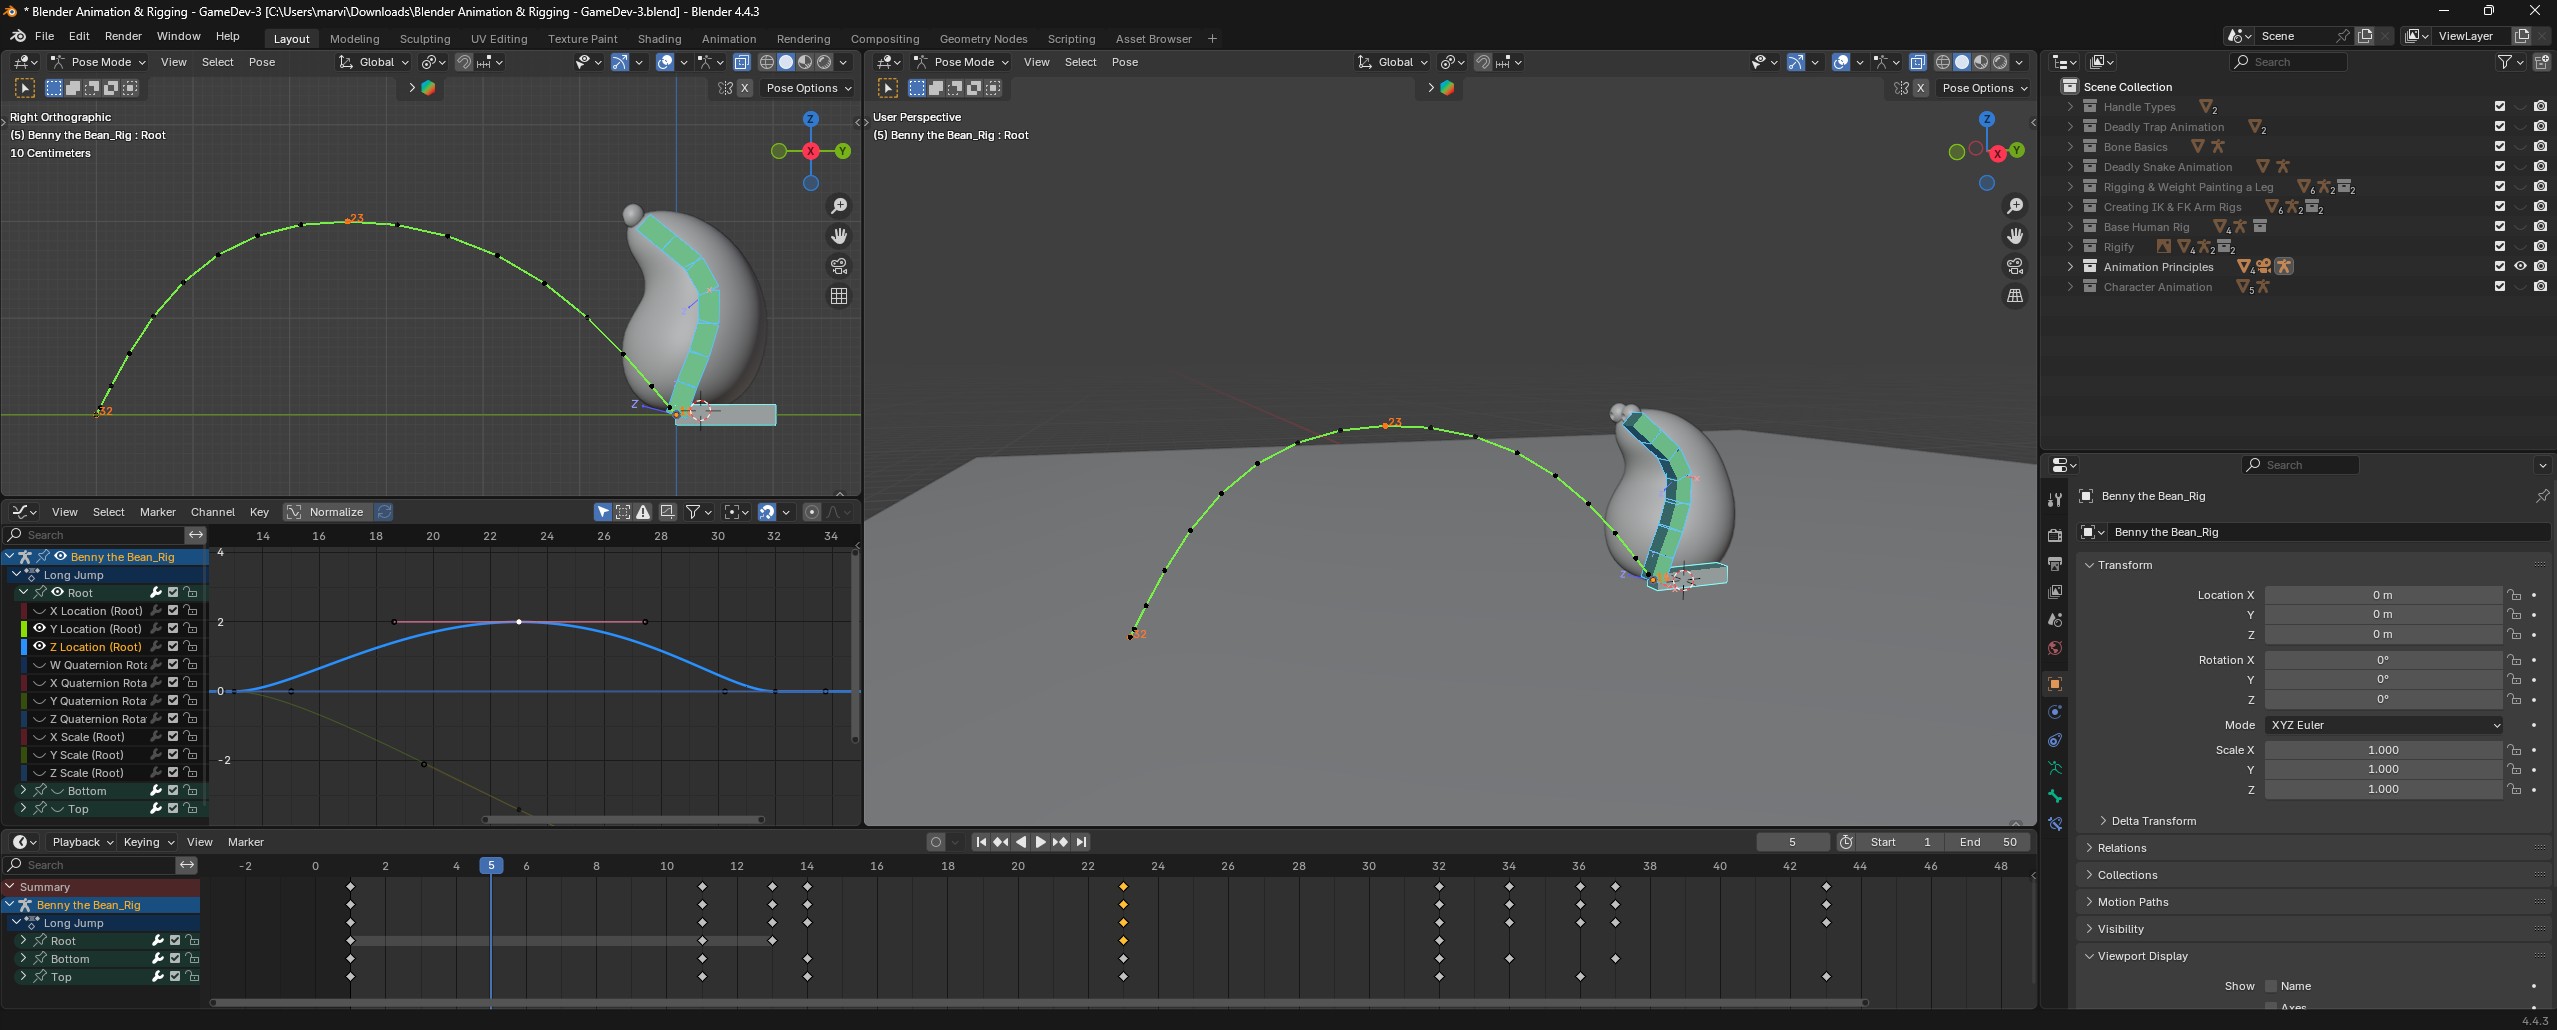Open the Render menu
The width and height of the screenshot is (2557, 1030).
click(x=123, y=36)
